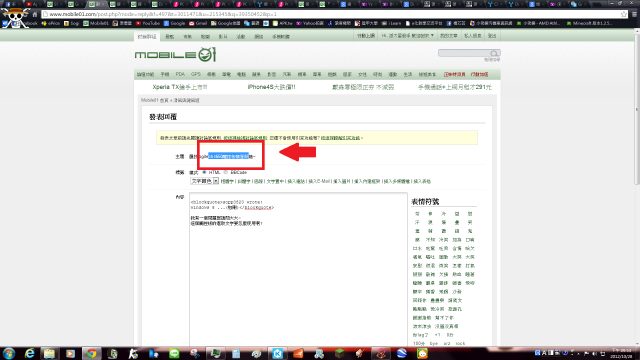Open the iPhone4S price drop promo link

(x=271, y=87)
